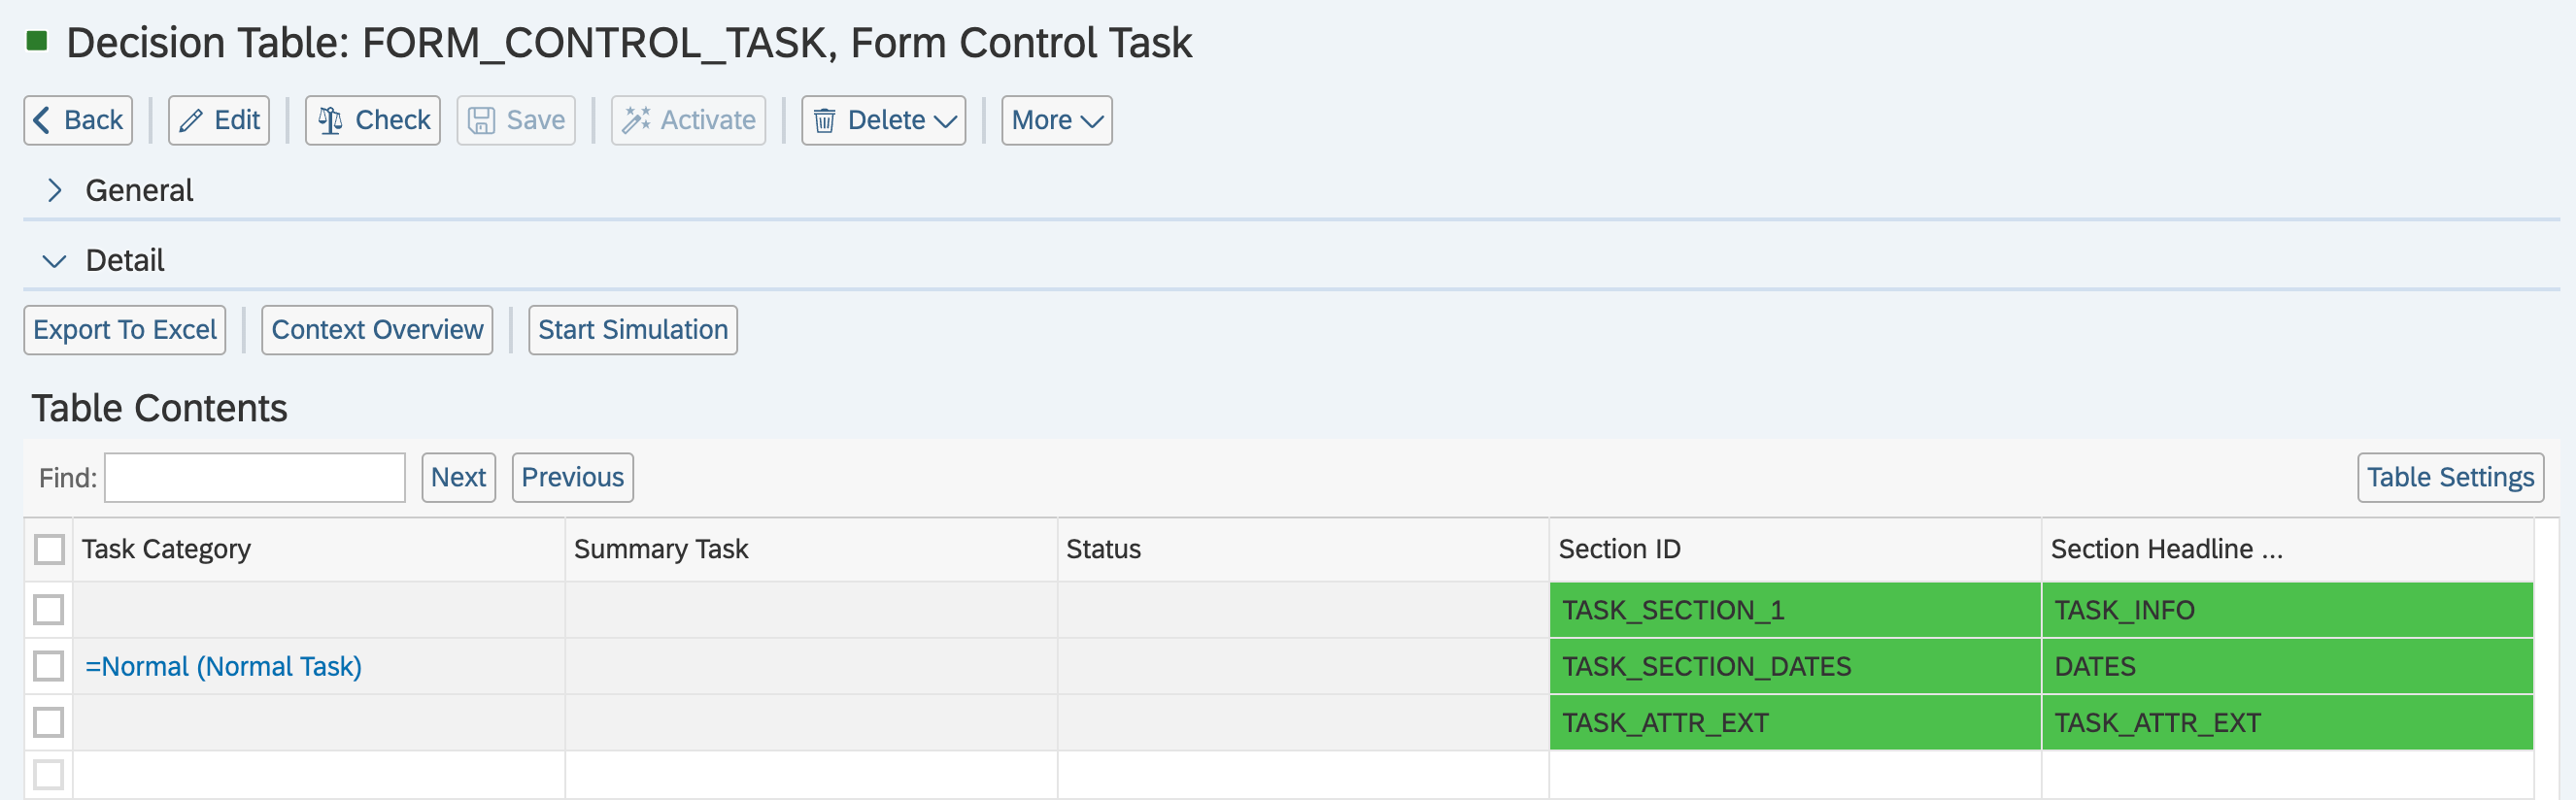Screen dimensions: 2576x800
Task: Click the Back arrow icon
Action: tap(42, 121)
